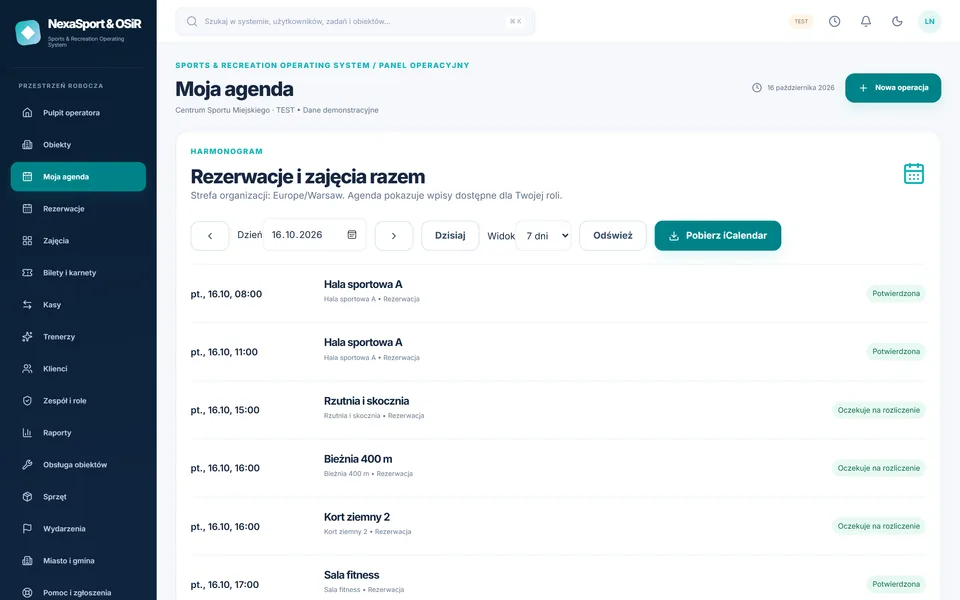Open the history clock icon in top bar
960x600 pixels.
pos(834,21)
